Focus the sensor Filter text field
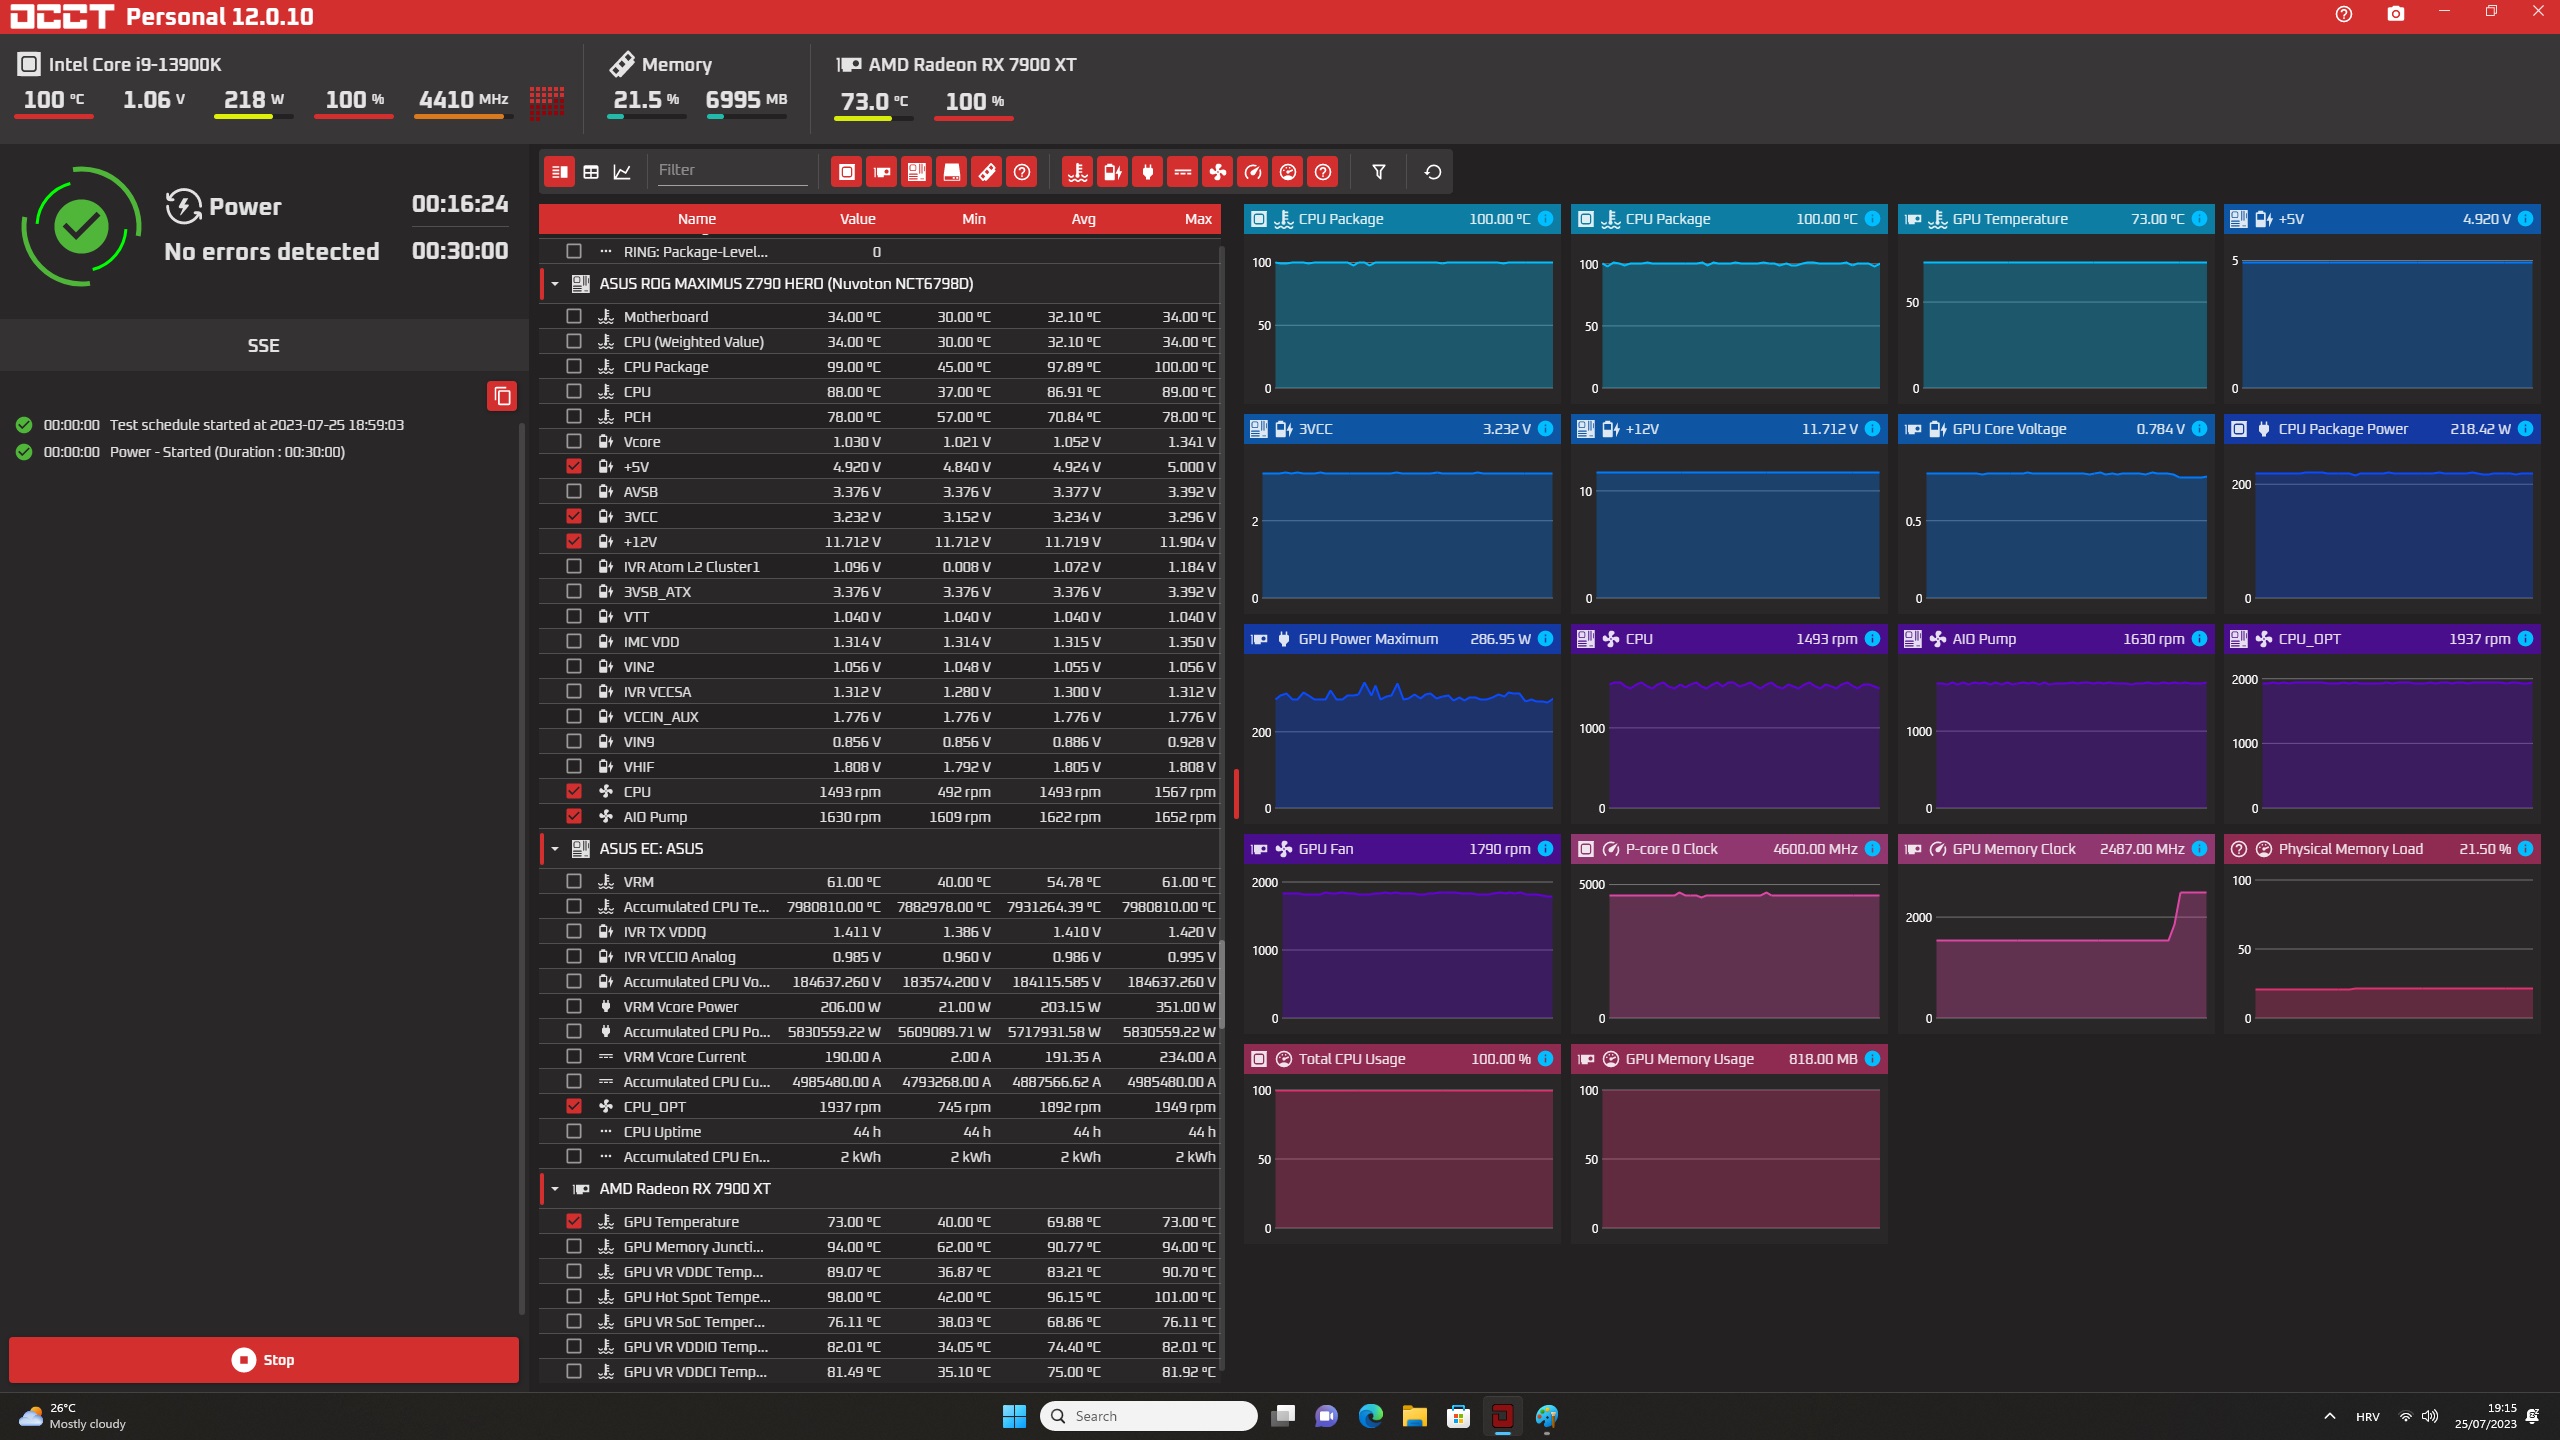 point(732,171)
